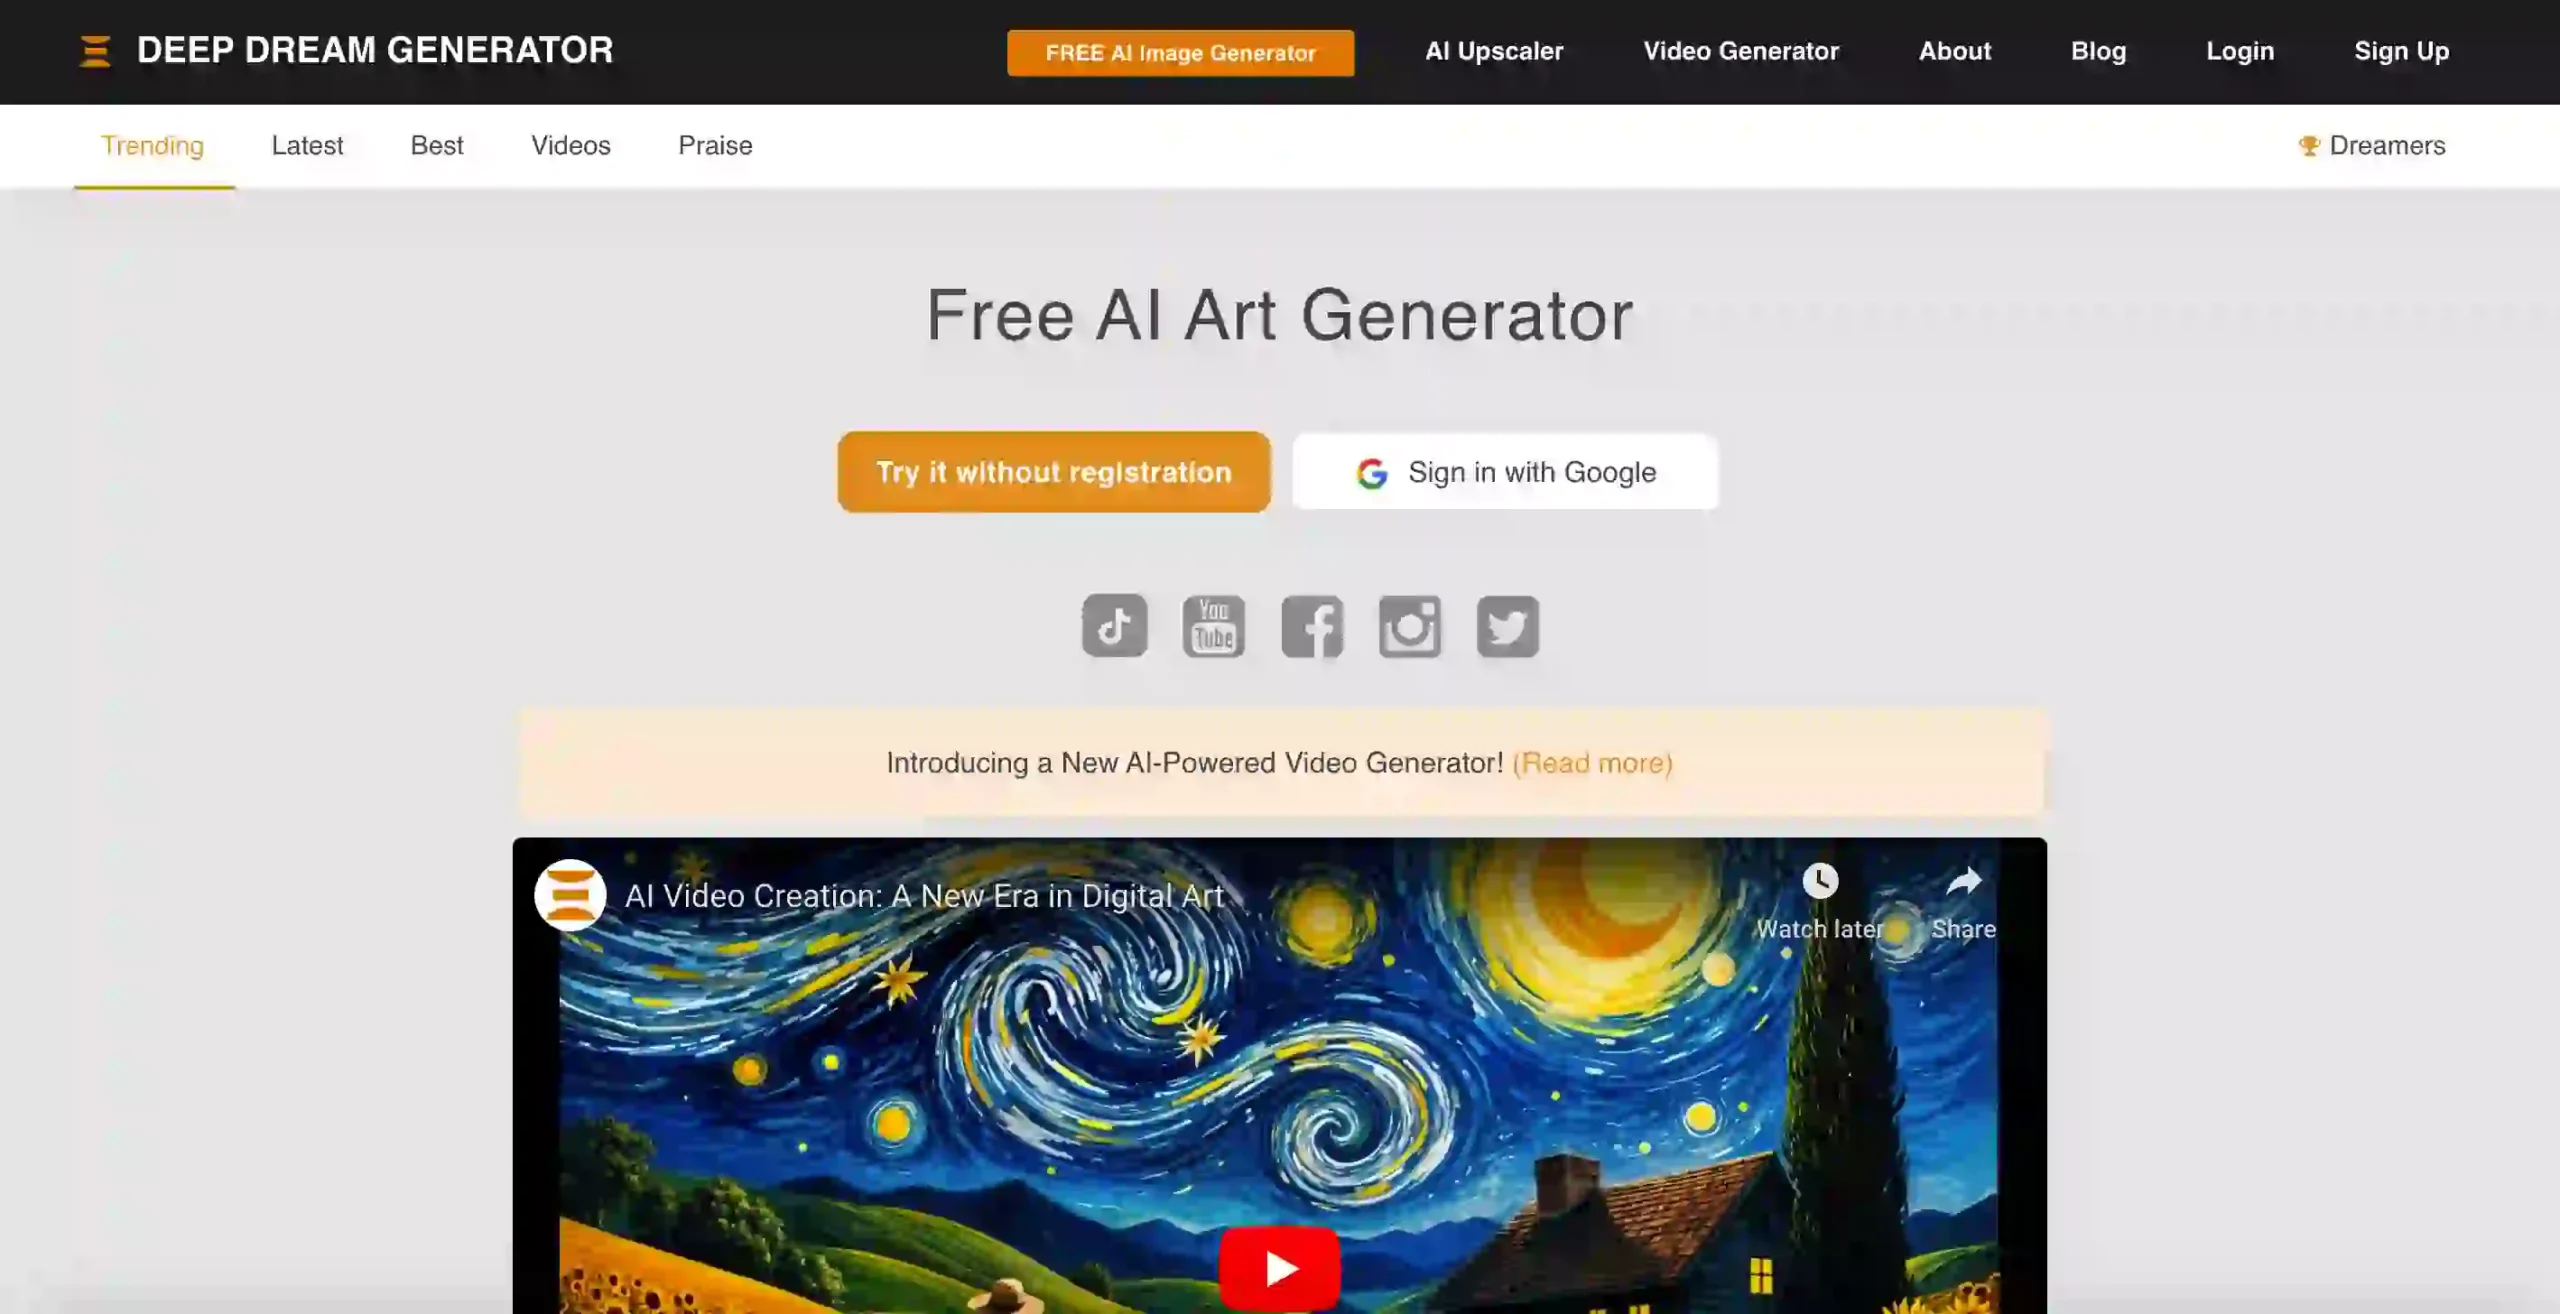
Task: Select the Latest tab
Action: pos(307,144)
